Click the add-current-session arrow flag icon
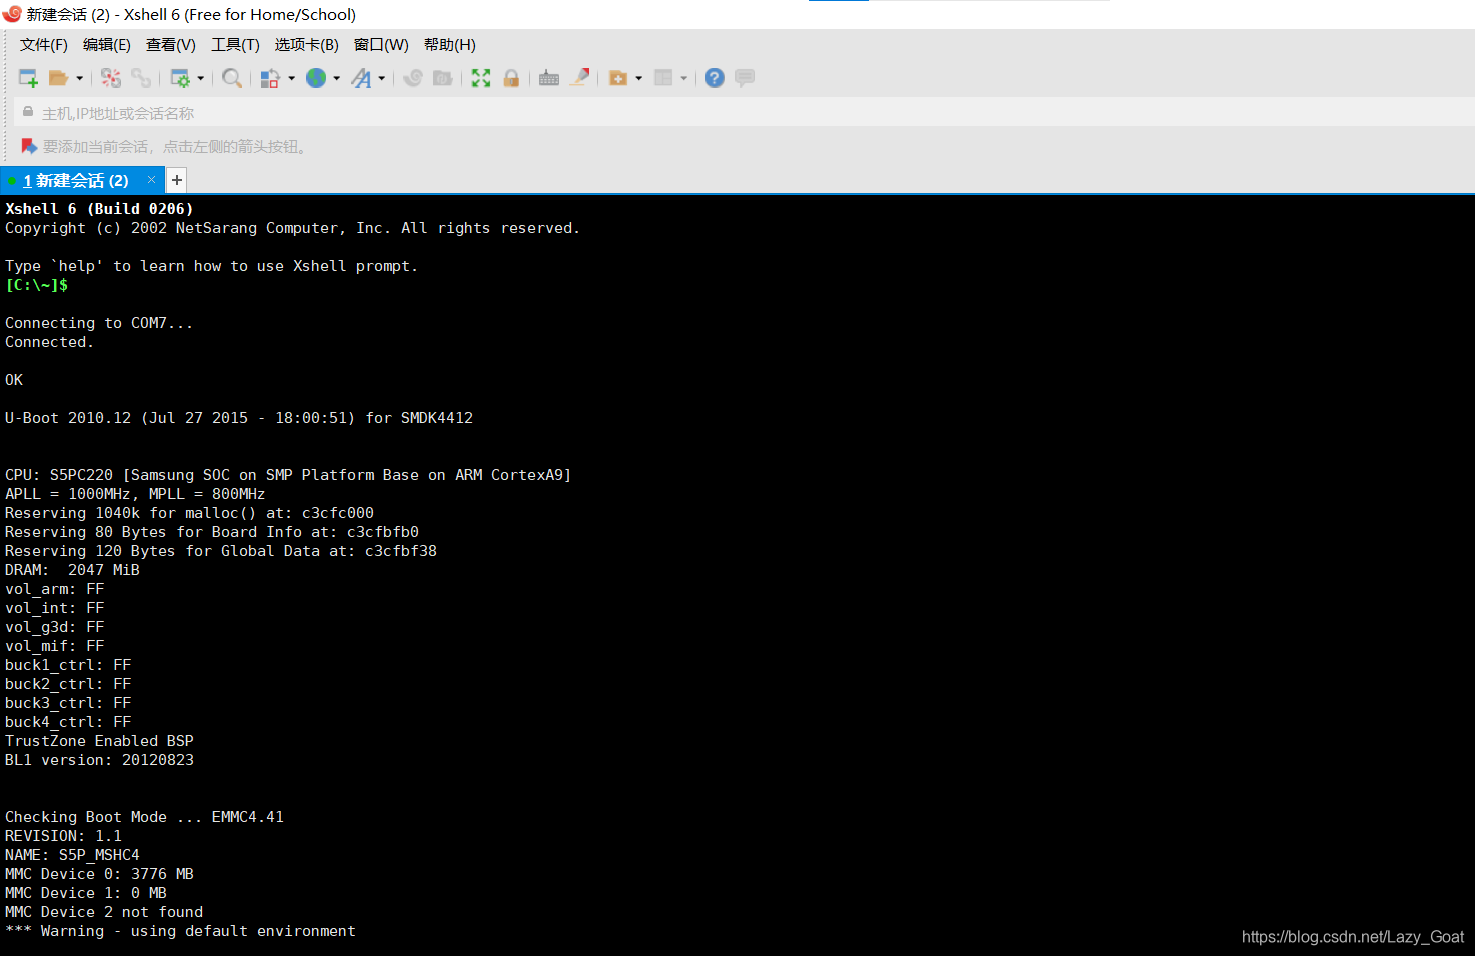The image size is (1475, 956). (x=29, y=147)
